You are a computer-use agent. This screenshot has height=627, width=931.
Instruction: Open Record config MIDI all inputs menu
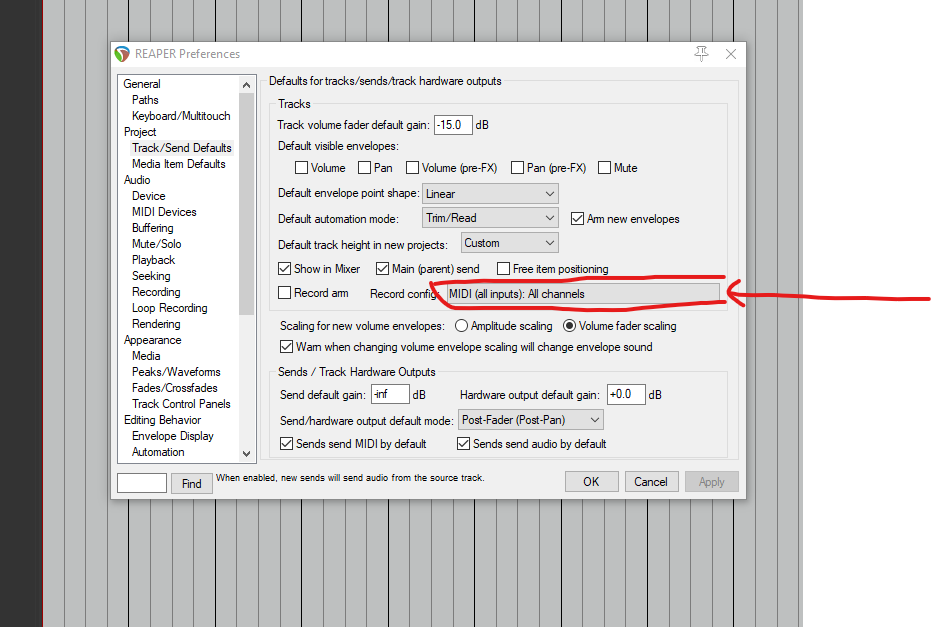[582, 294]
